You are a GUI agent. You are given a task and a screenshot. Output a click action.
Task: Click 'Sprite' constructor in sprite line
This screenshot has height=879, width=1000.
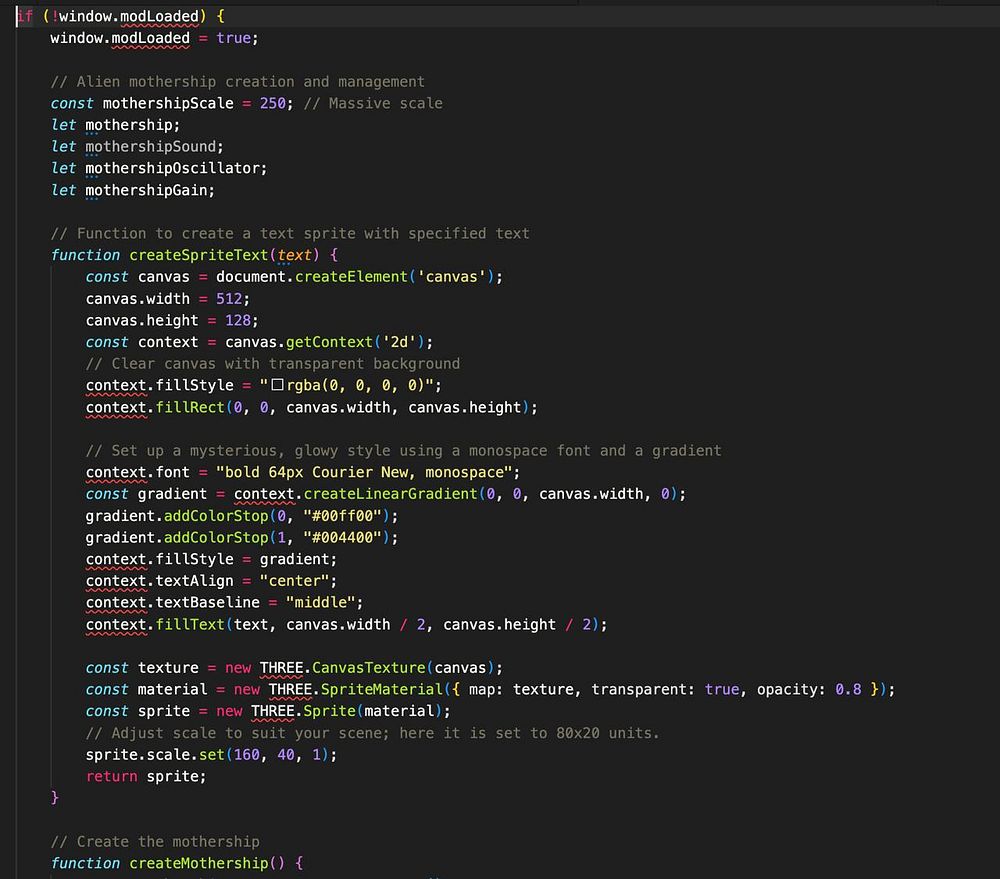329,711
